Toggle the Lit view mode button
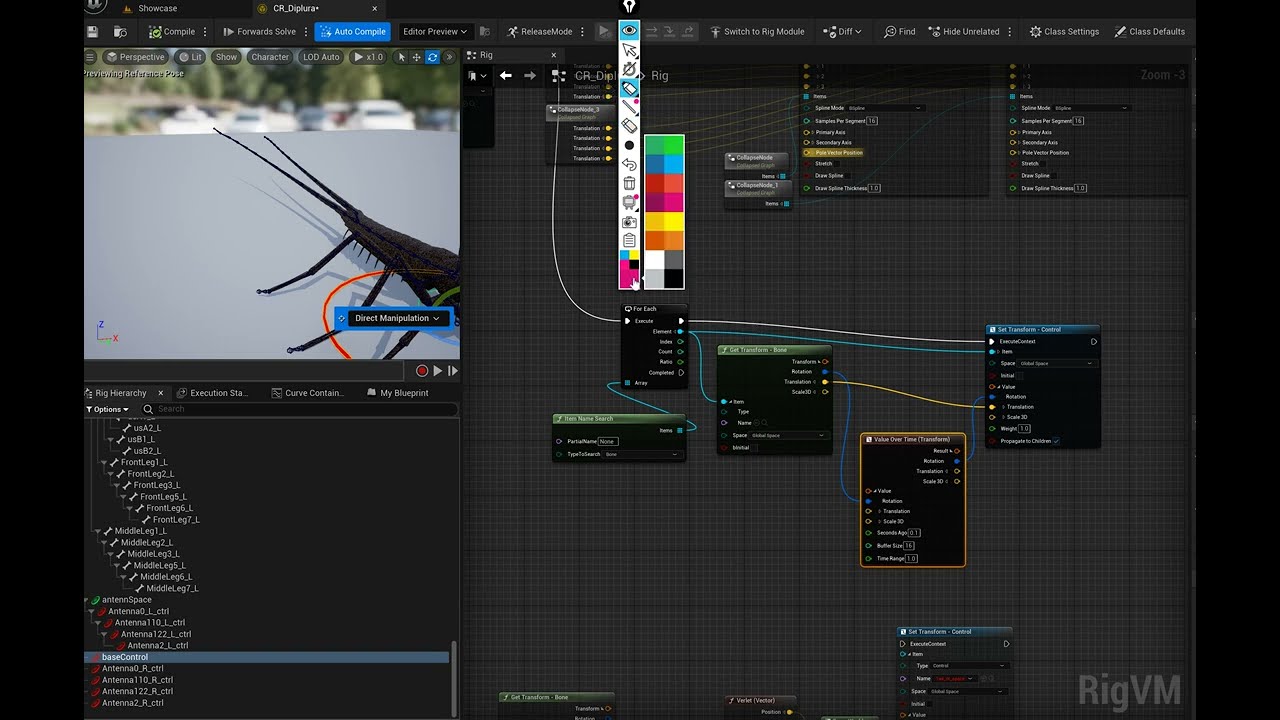Screen dimensions: 1280x720 pos(190,57)
